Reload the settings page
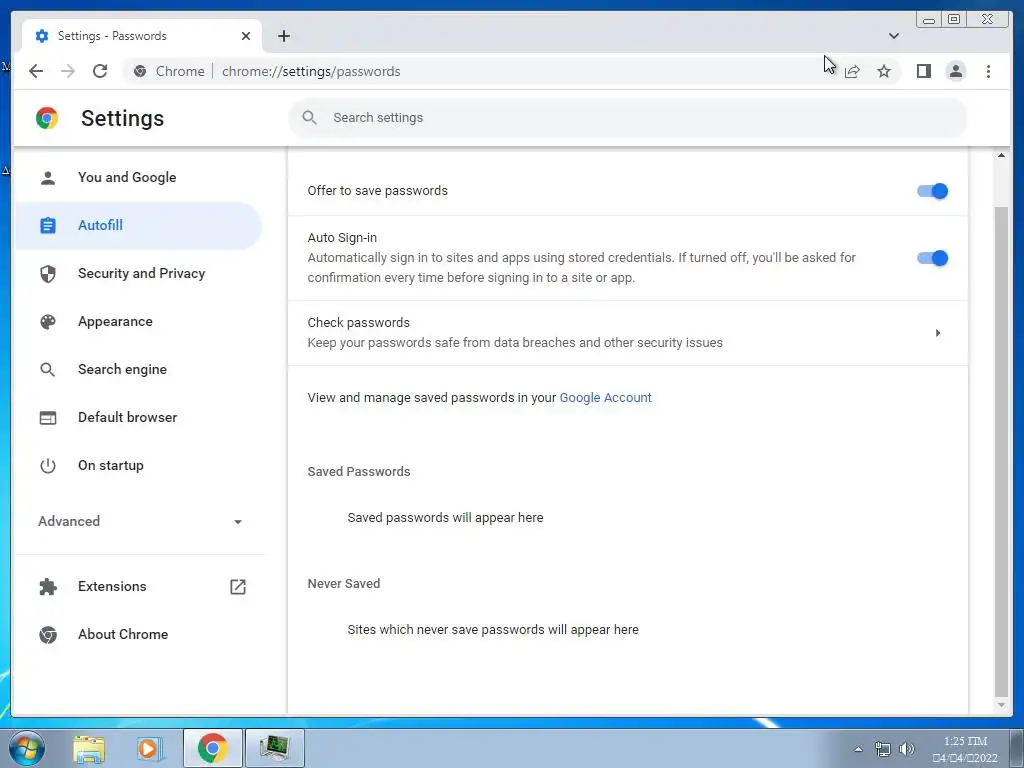The image size is (1024, 768). coord(100,71)
